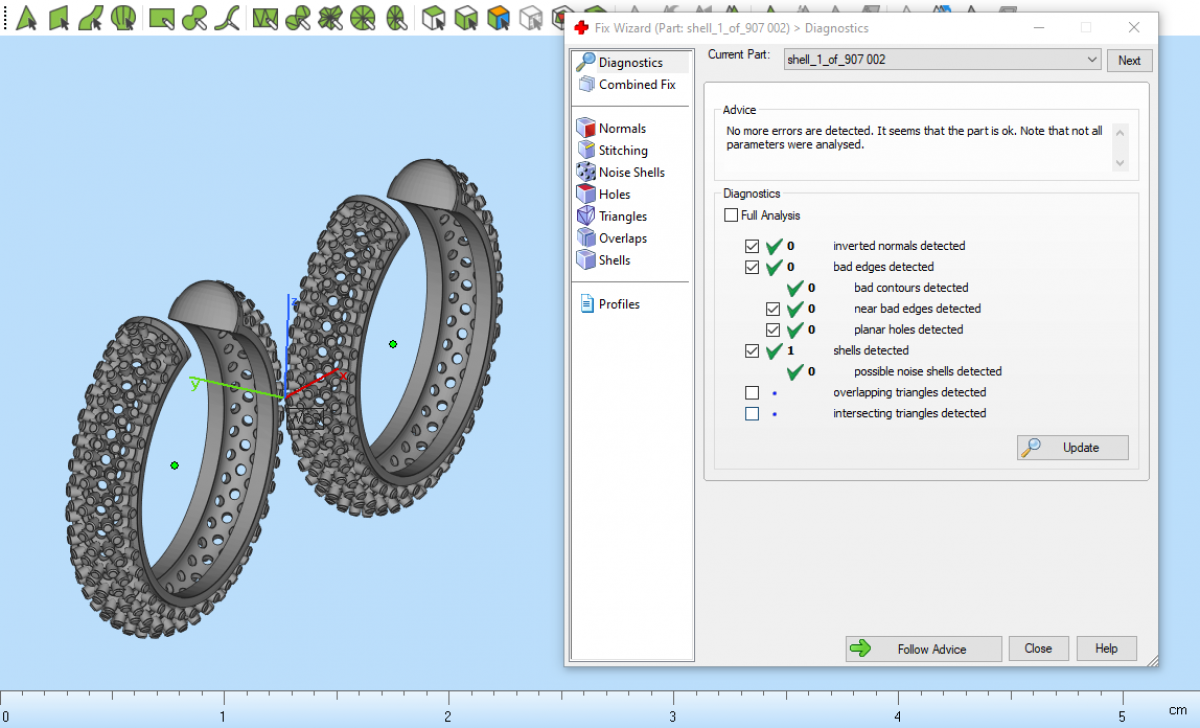Image resolution: width=1200 pixels, height=728 pixels.
Task: Uncheck the inverted normals detected checkbox
Action: pos(752,246)
